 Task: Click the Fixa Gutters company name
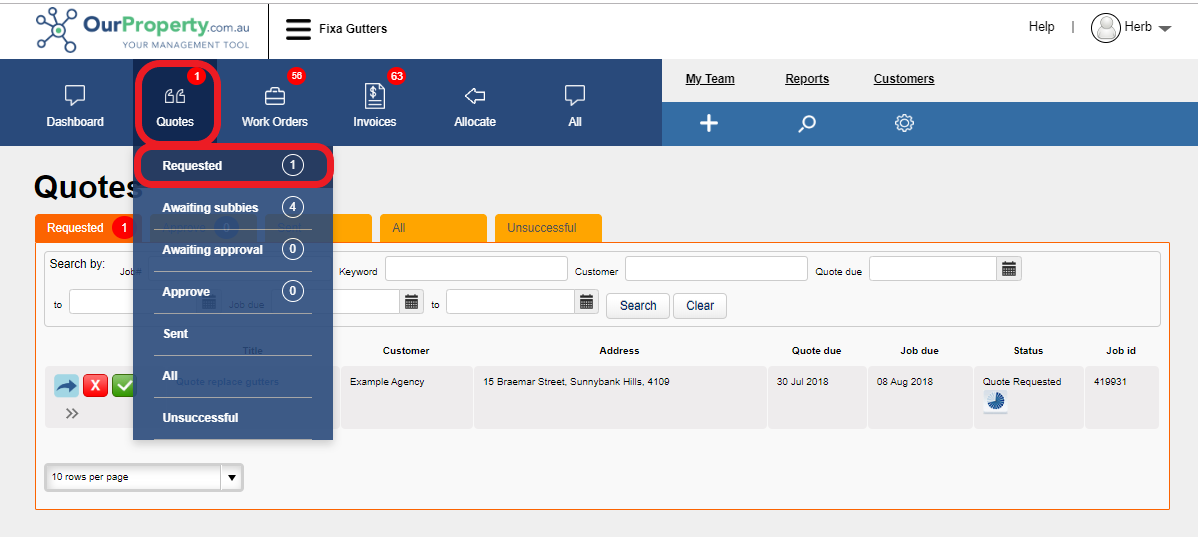[x=353, y=29]
